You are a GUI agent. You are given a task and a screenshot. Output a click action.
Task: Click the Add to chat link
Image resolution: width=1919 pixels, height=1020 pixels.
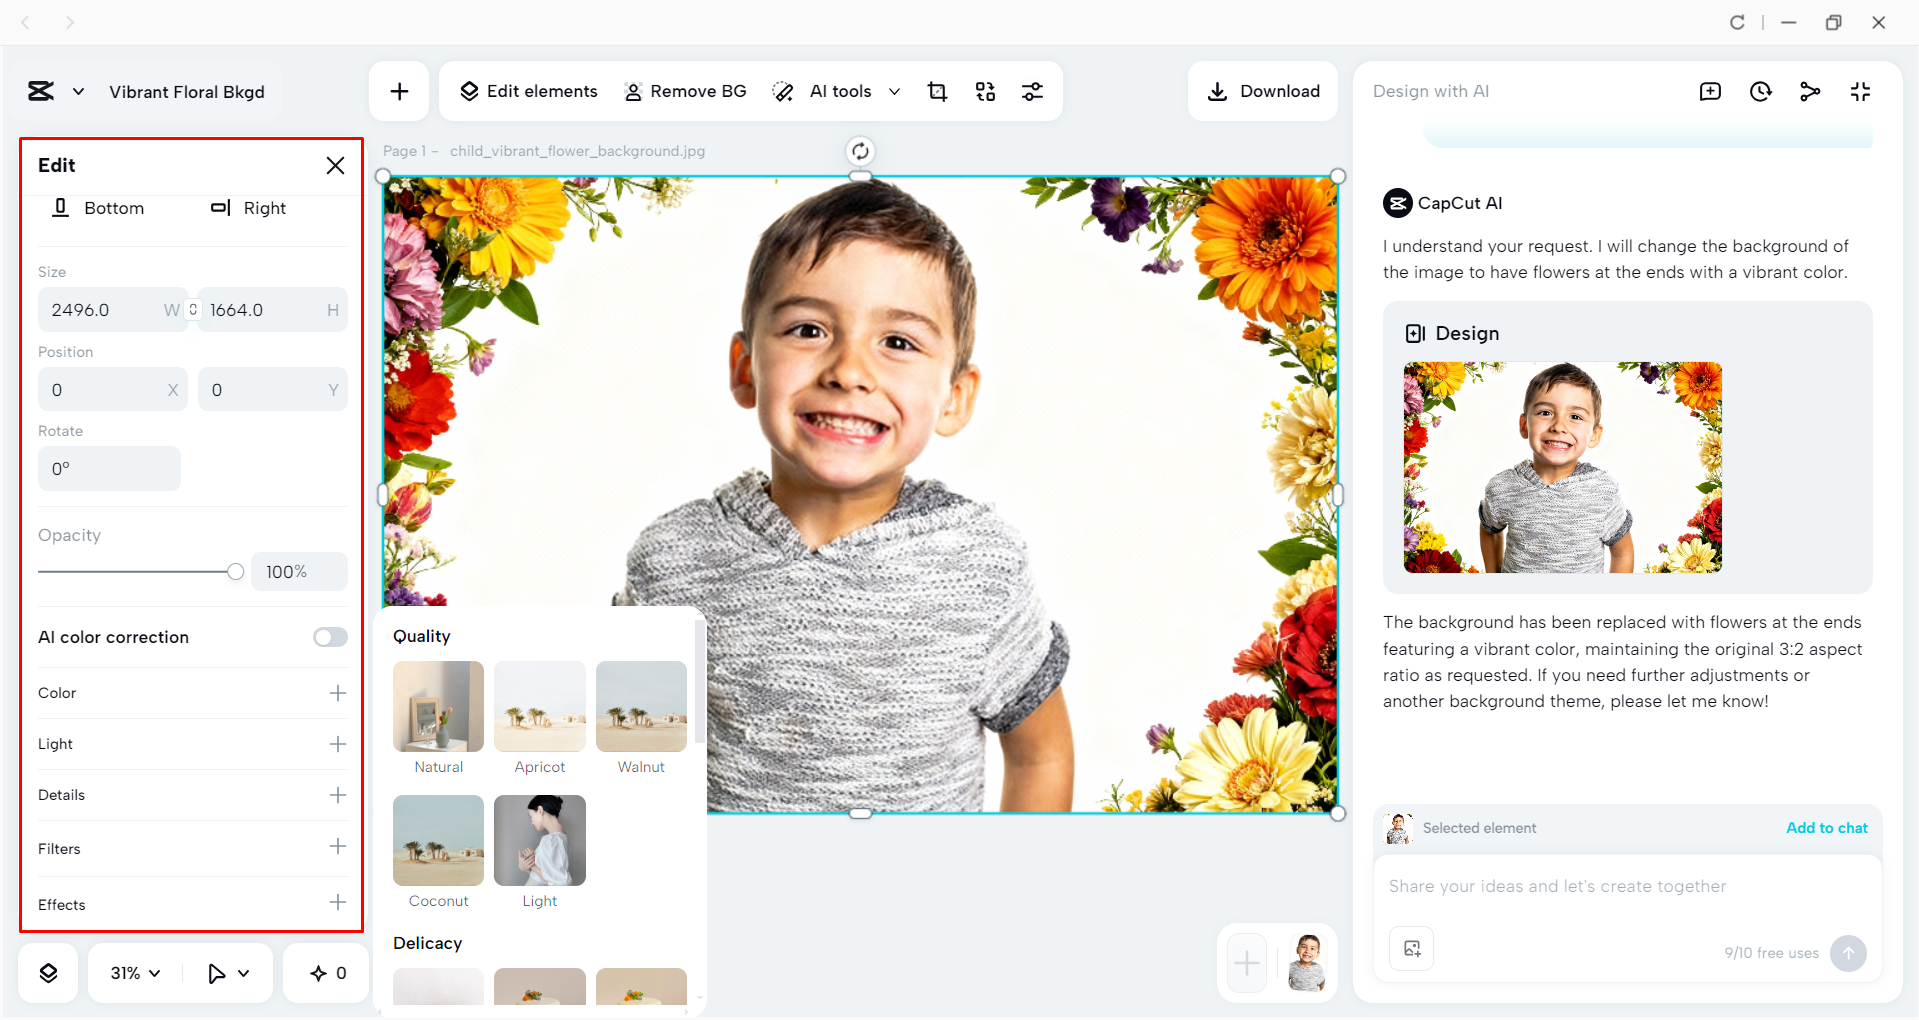(x=1826, y=828)
